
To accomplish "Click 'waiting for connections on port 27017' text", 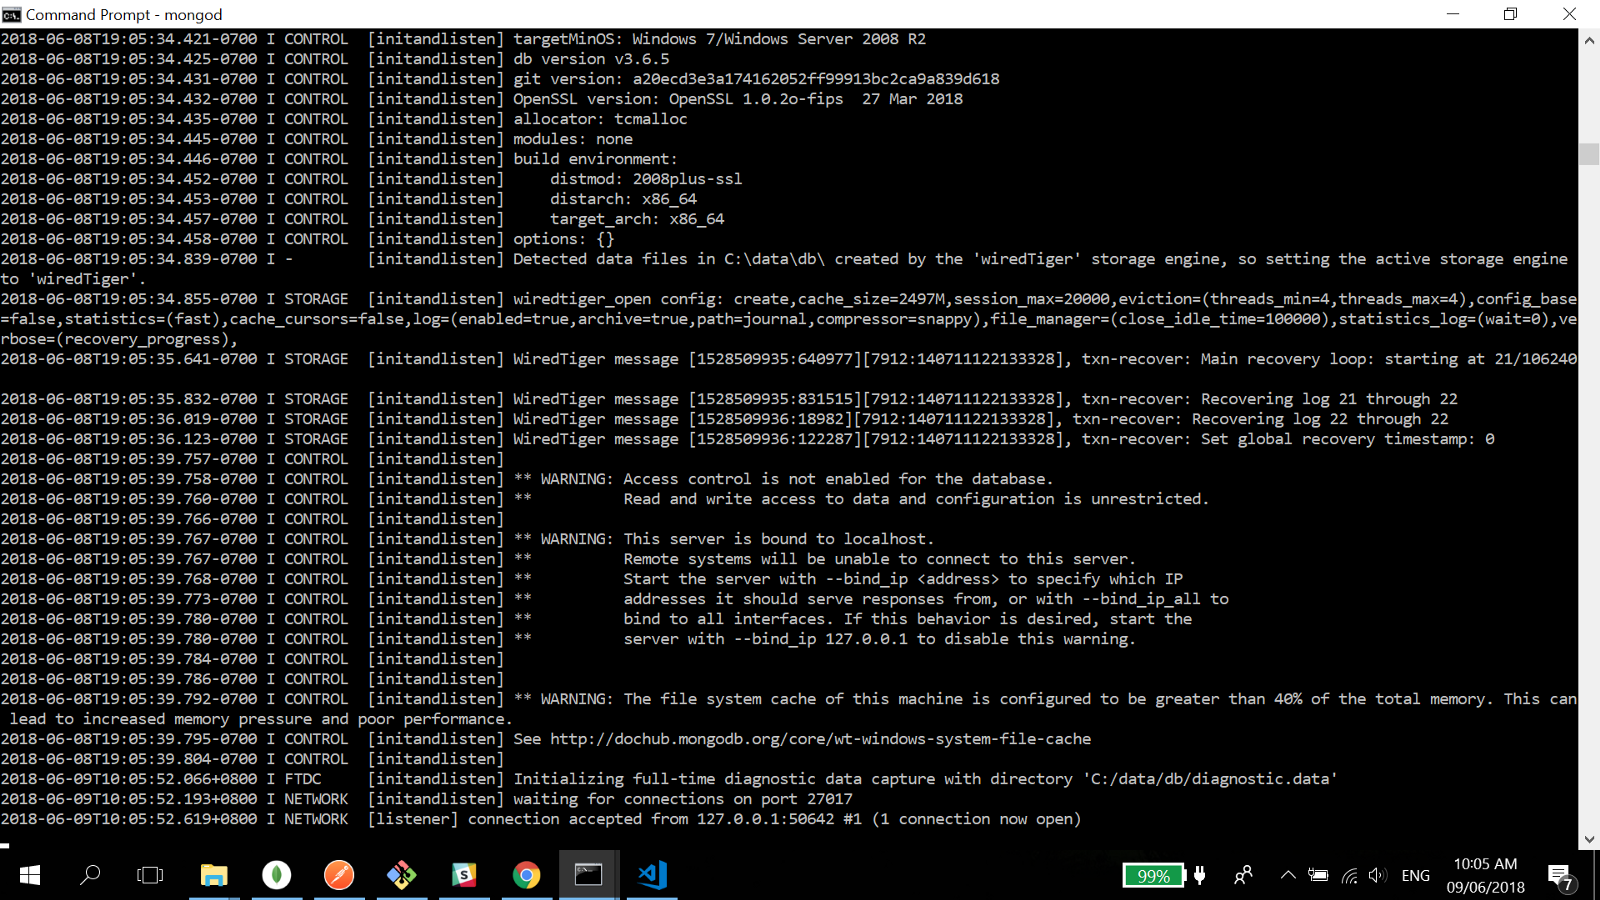I will (683, 799).
